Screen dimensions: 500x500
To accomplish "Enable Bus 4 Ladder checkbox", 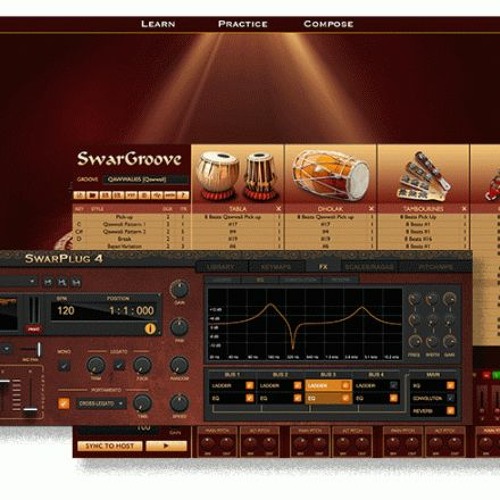I will (394, 386).
